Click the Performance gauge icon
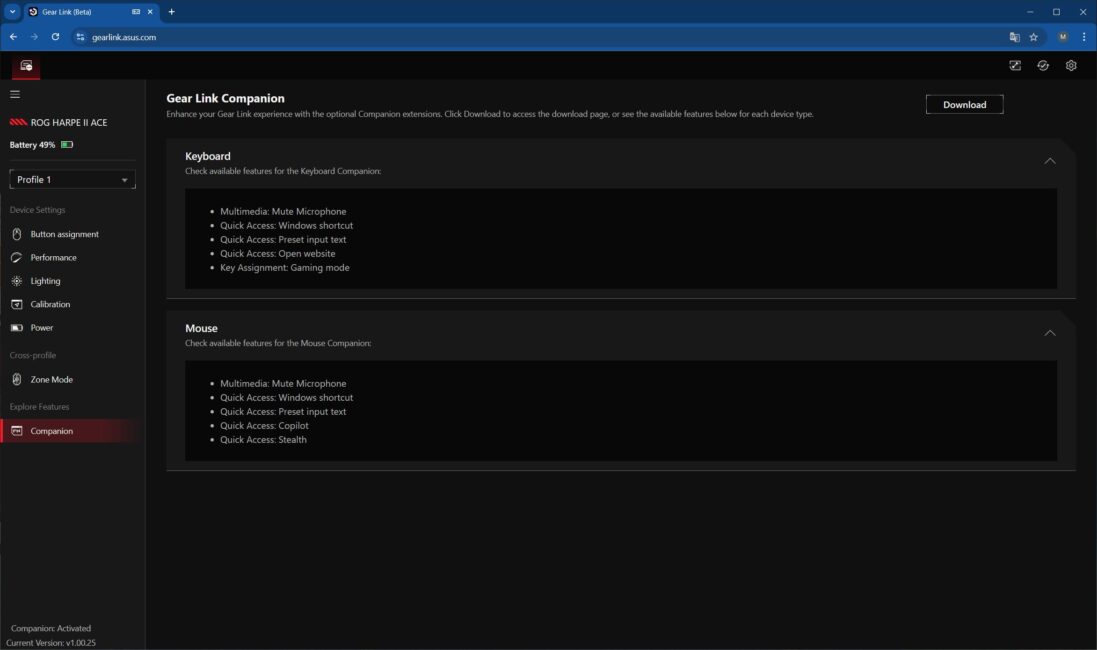This screenshot has height=650, width=1097. (17, 257)
